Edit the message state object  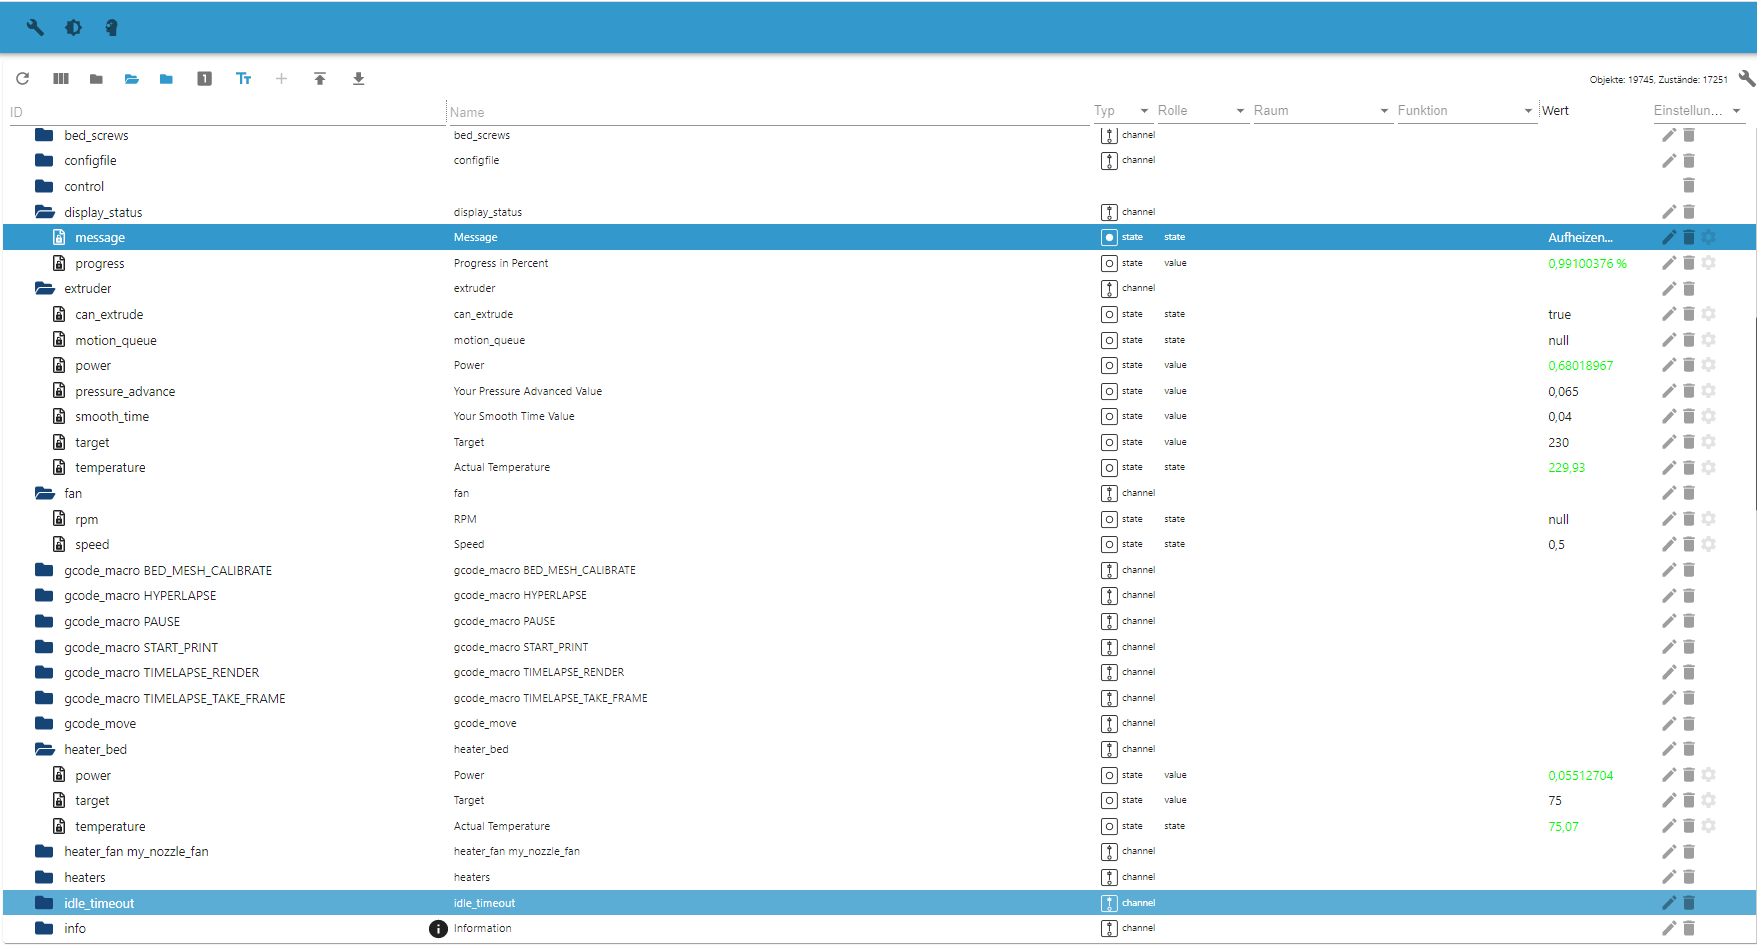pos(1669,237)
